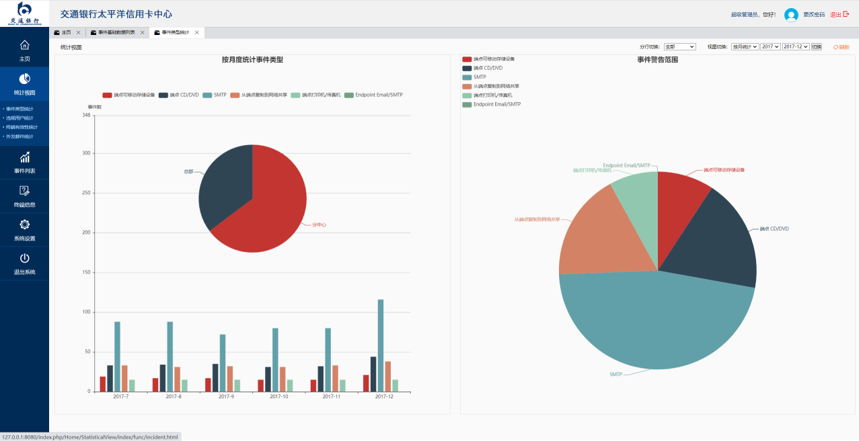Click the red logout link in header

point(838,15)
